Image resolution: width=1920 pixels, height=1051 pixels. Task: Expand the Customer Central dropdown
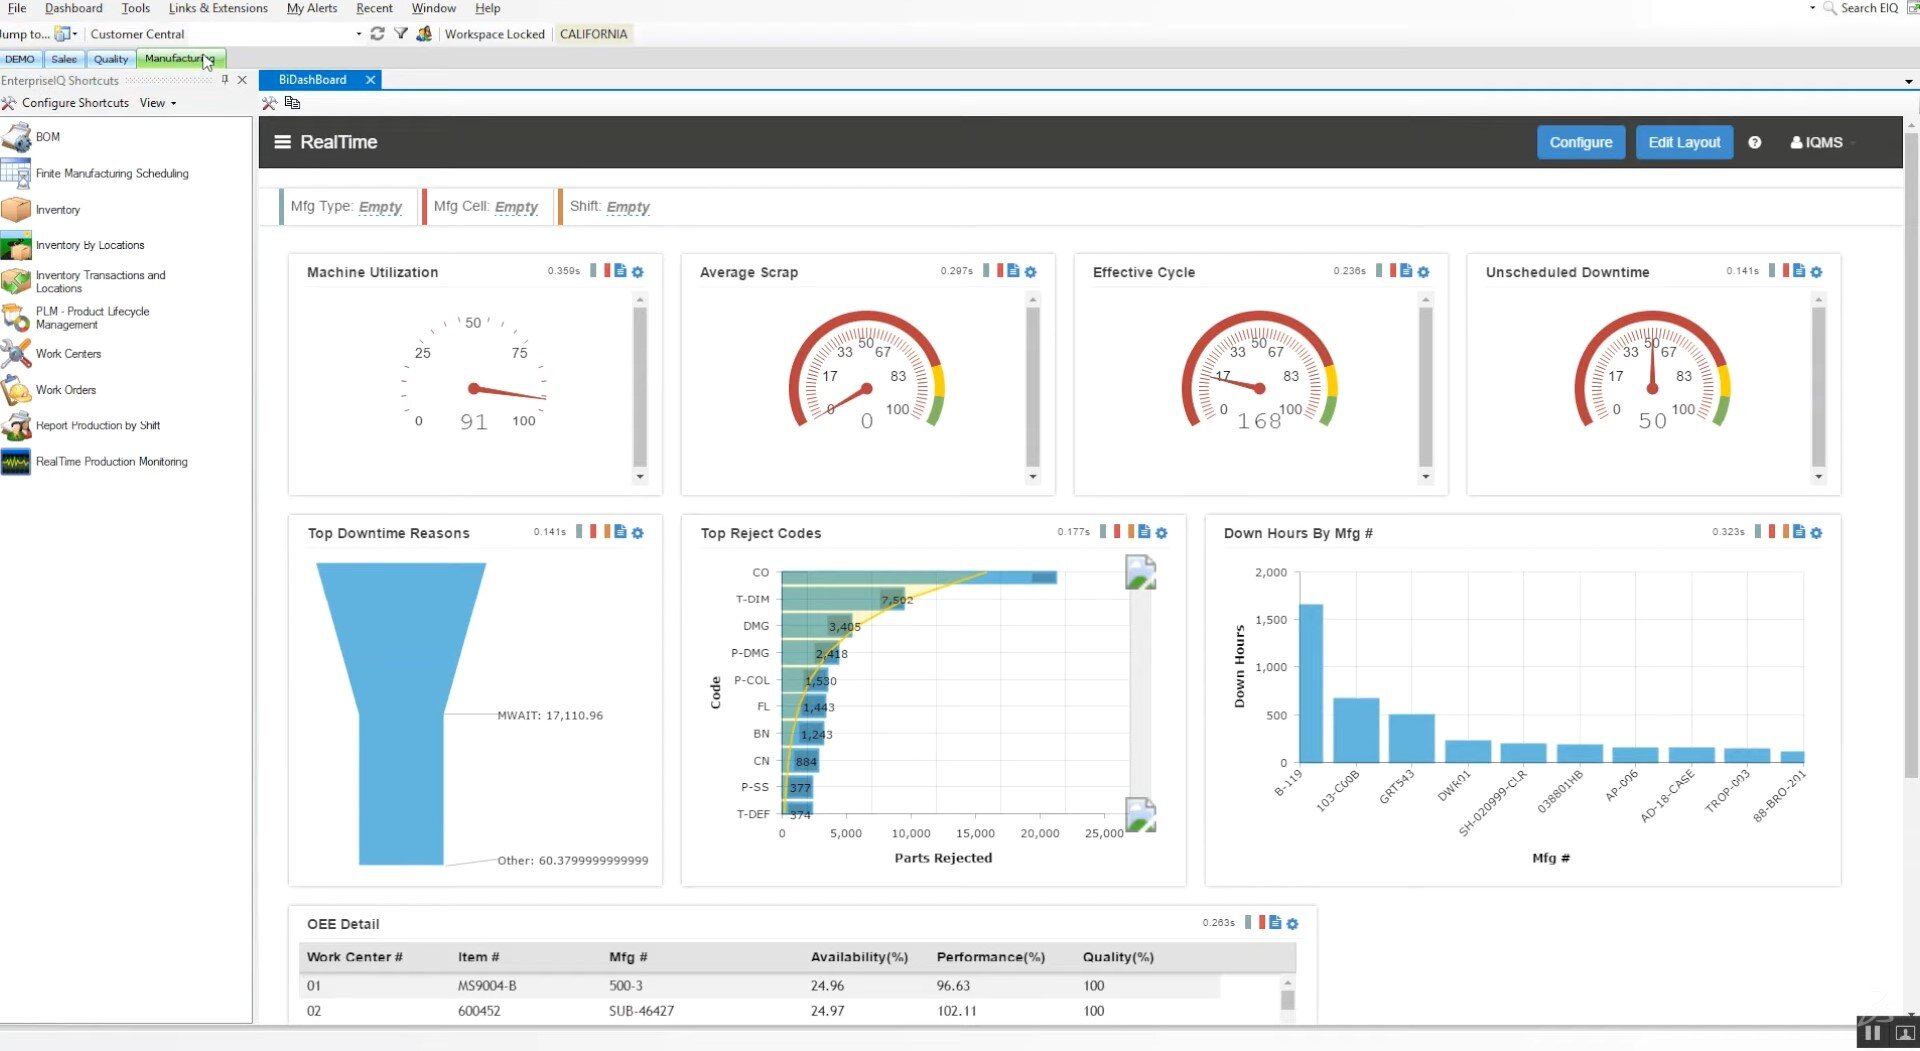coord(359,34)
